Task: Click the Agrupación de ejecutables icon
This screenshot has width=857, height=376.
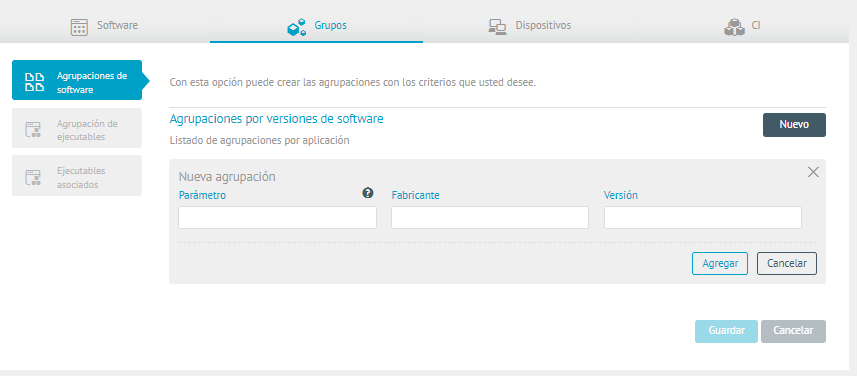Action: (x=33, y=130)
